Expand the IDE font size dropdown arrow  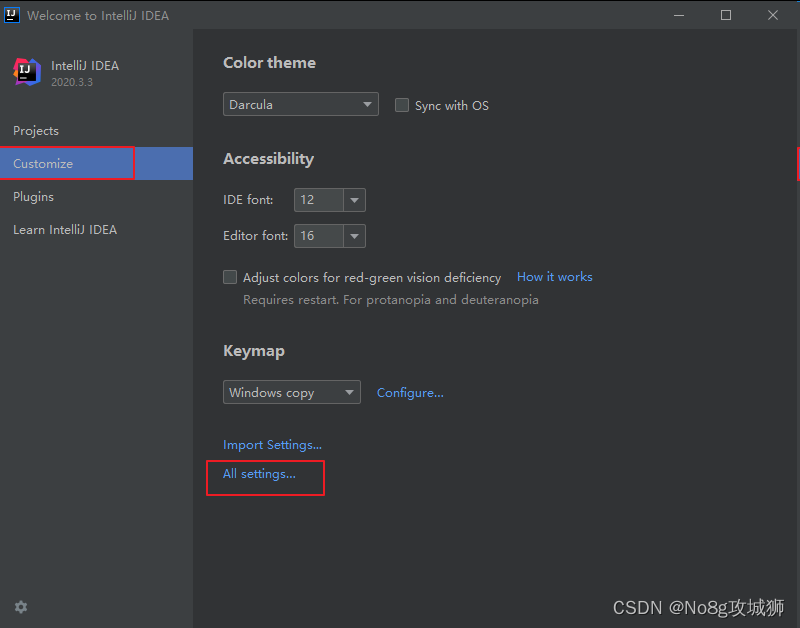tap(355, 200)
